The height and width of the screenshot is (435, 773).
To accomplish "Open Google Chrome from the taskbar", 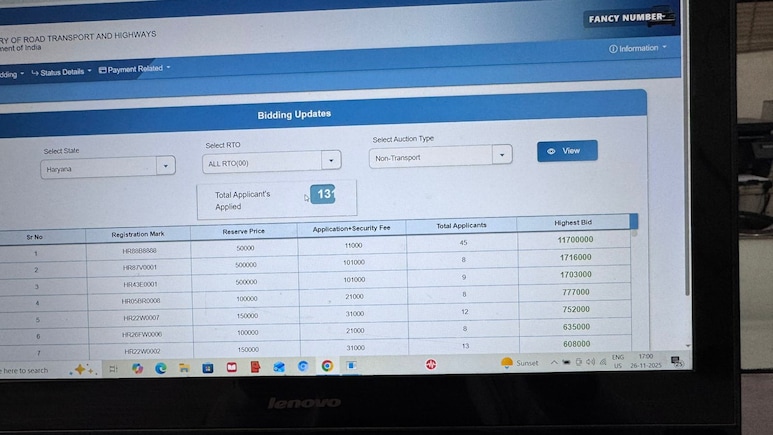I will pos(327,366).
